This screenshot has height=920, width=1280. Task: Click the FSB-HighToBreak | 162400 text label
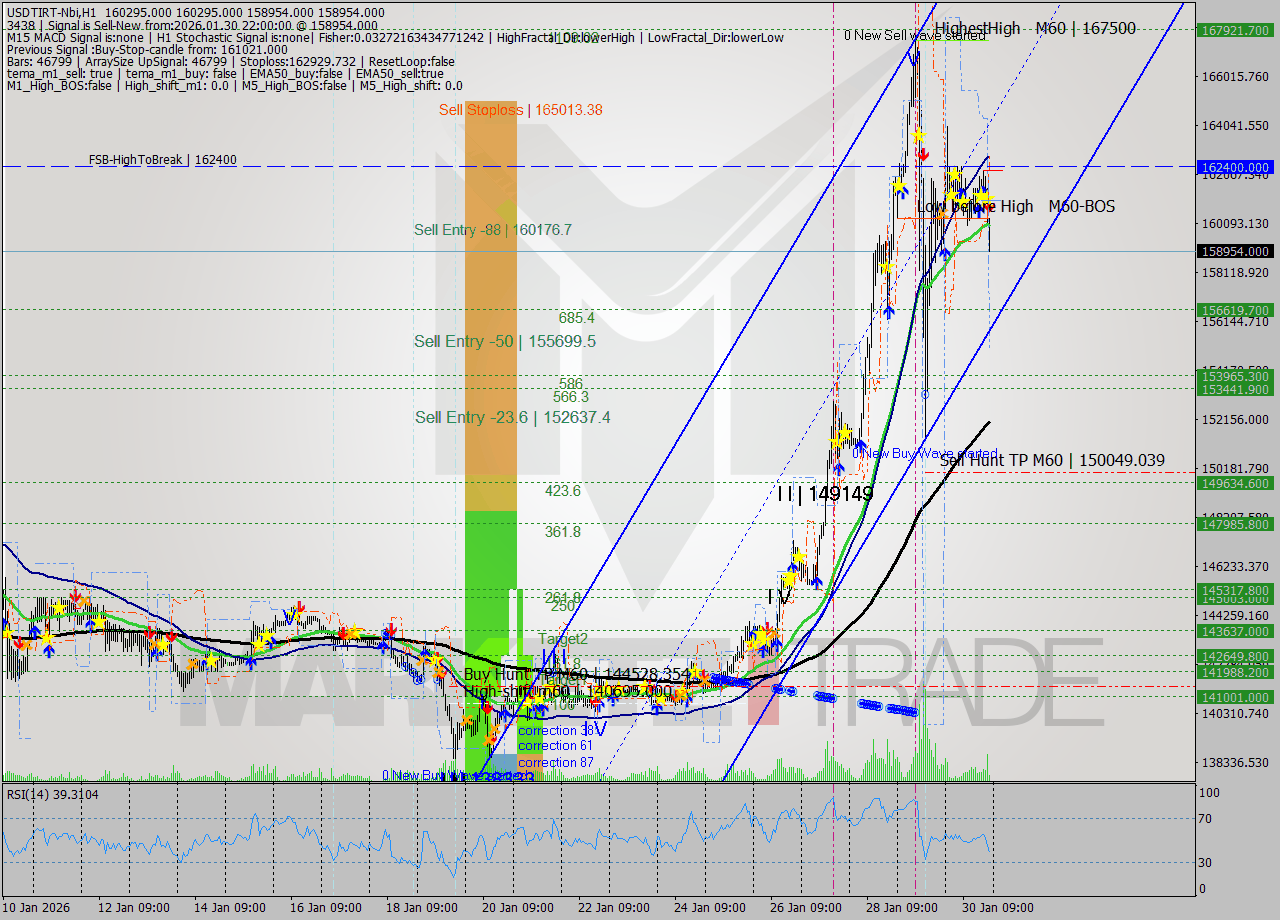coord(163,158)
